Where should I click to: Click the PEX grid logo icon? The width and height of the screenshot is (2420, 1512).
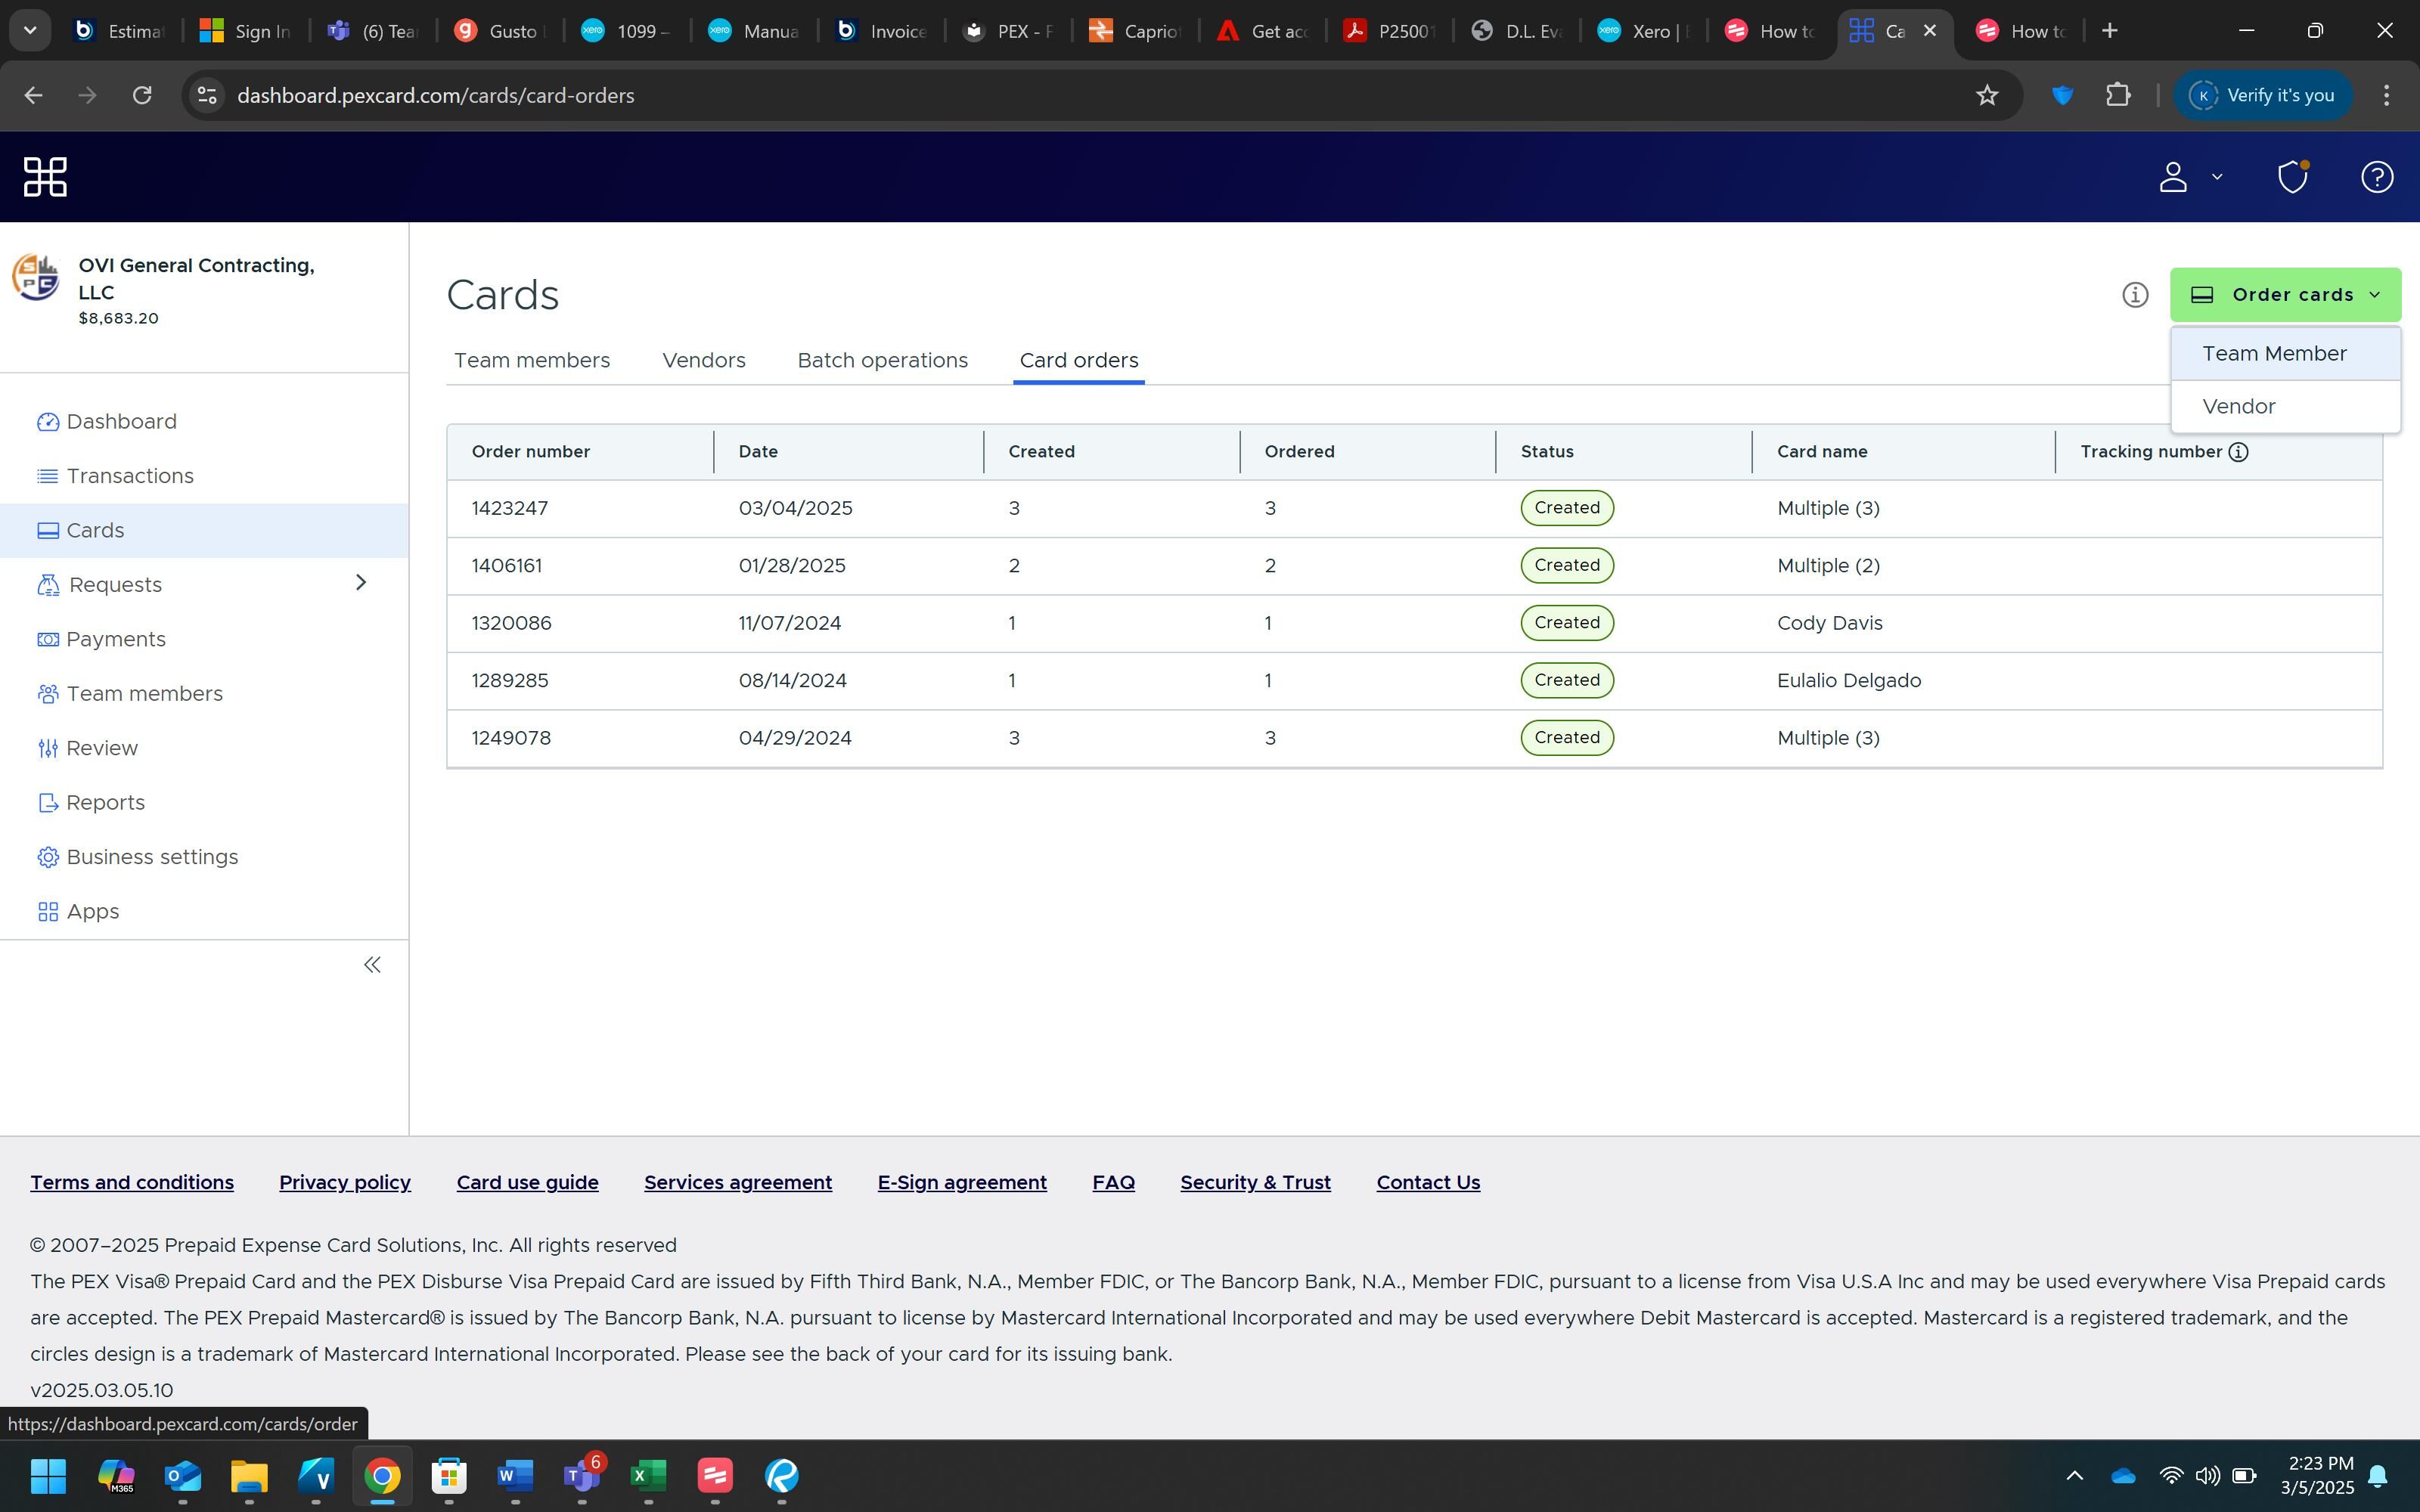point(45,177)
